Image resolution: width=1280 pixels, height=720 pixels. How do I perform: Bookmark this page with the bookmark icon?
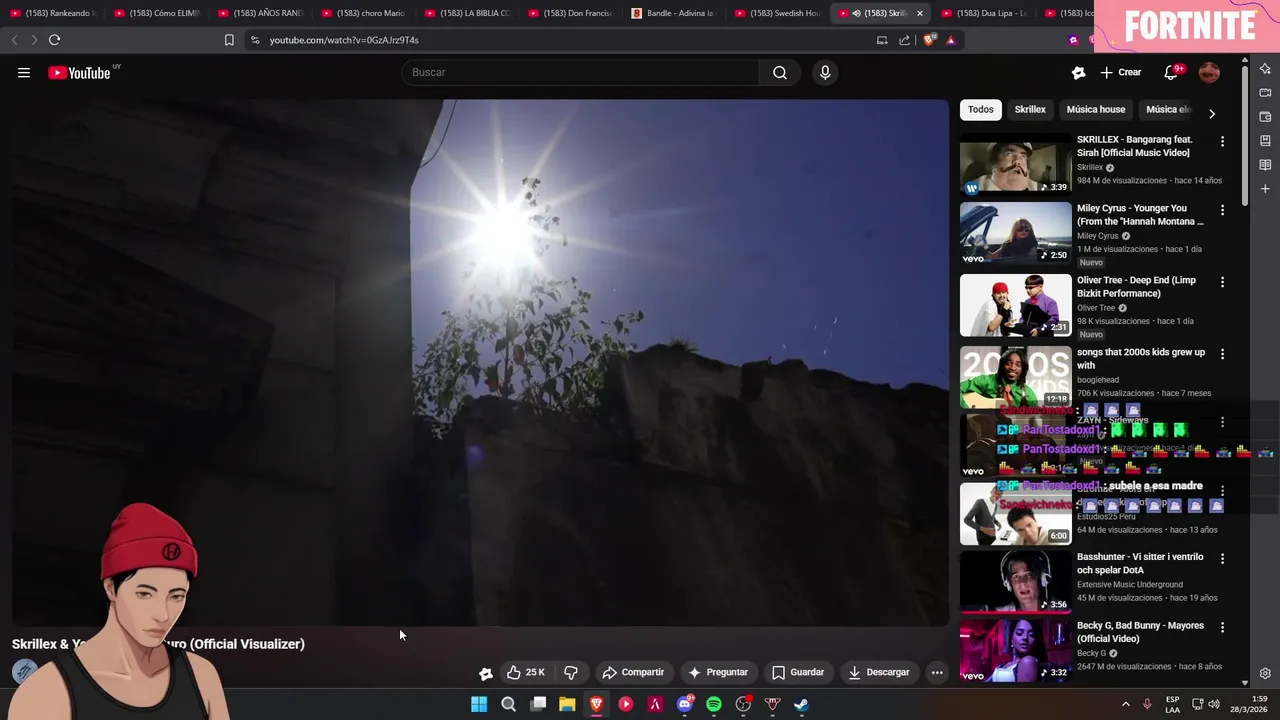[229, 40]
